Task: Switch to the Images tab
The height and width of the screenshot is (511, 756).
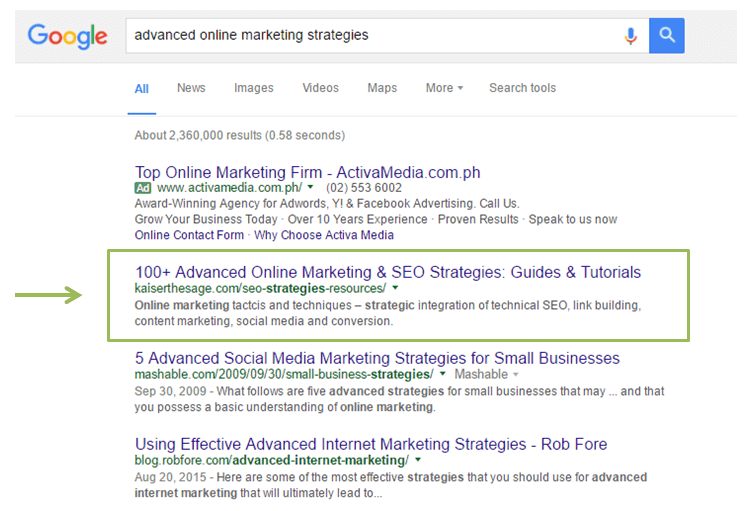Action: (254, 88)
